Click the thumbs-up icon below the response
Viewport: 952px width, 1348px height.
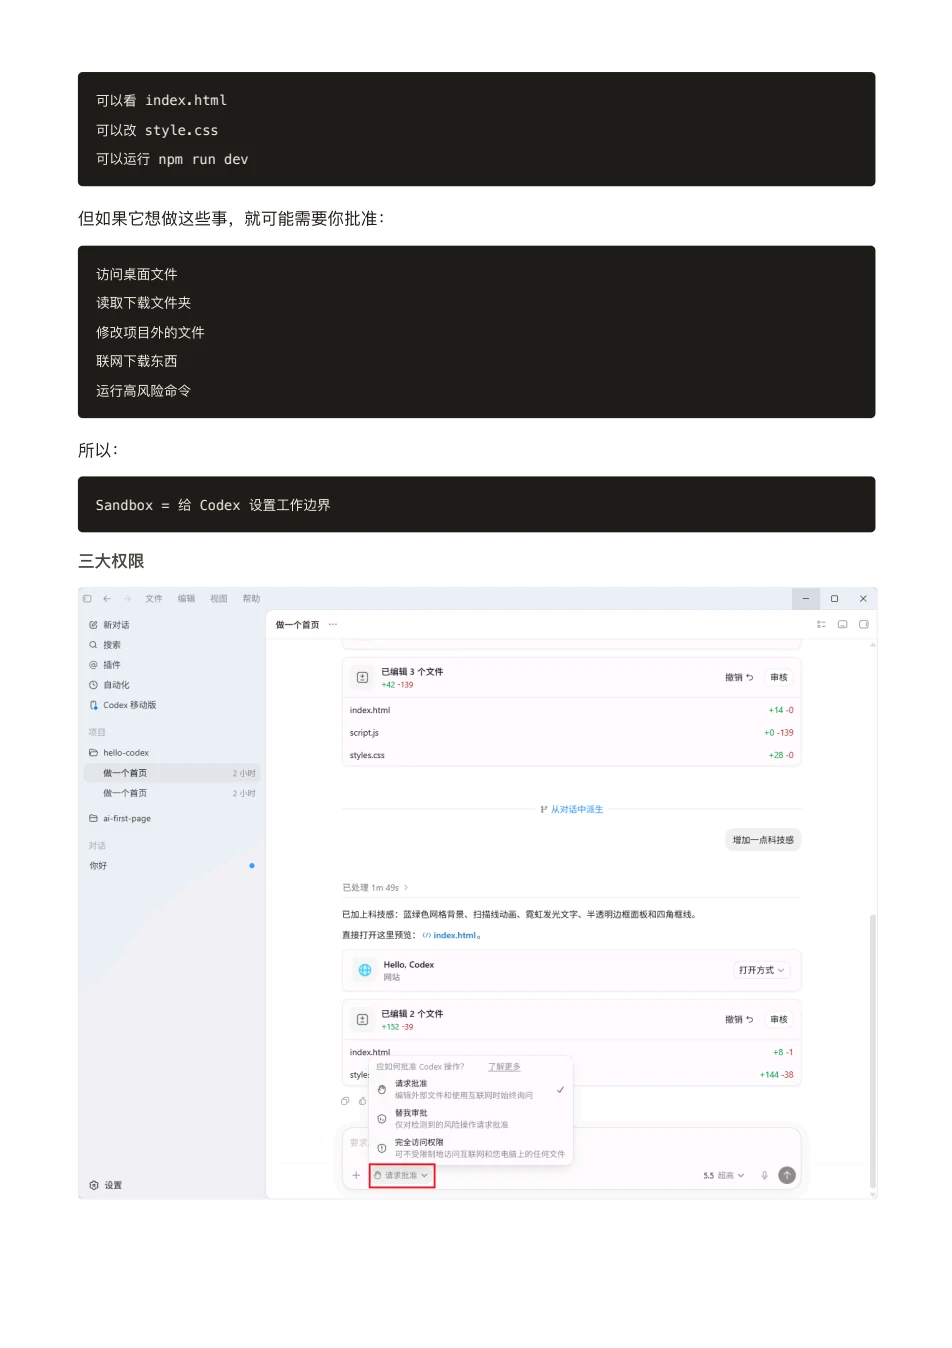point(362,1101)
